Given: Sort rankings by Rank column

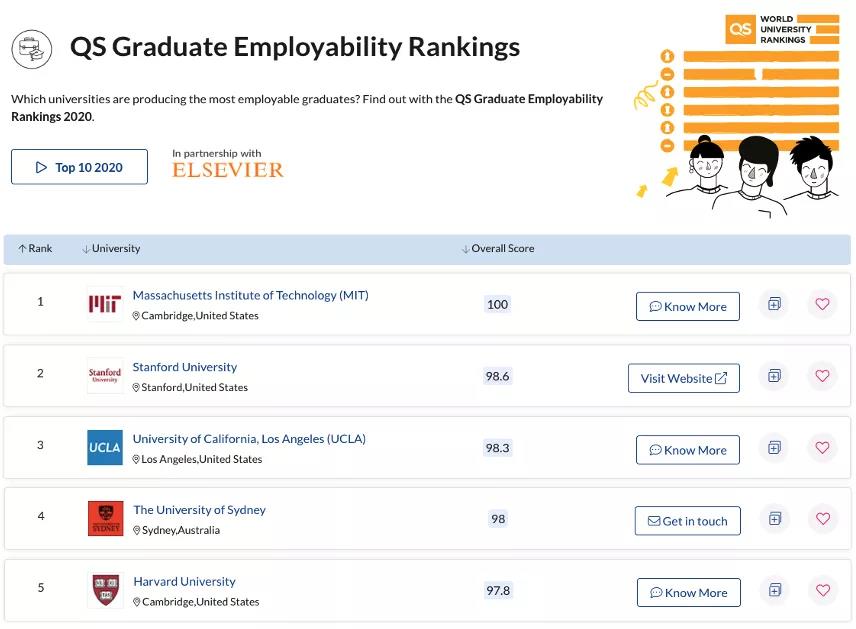Looking at the screenshot, I should pyautogui.click(x=35, y=249).
